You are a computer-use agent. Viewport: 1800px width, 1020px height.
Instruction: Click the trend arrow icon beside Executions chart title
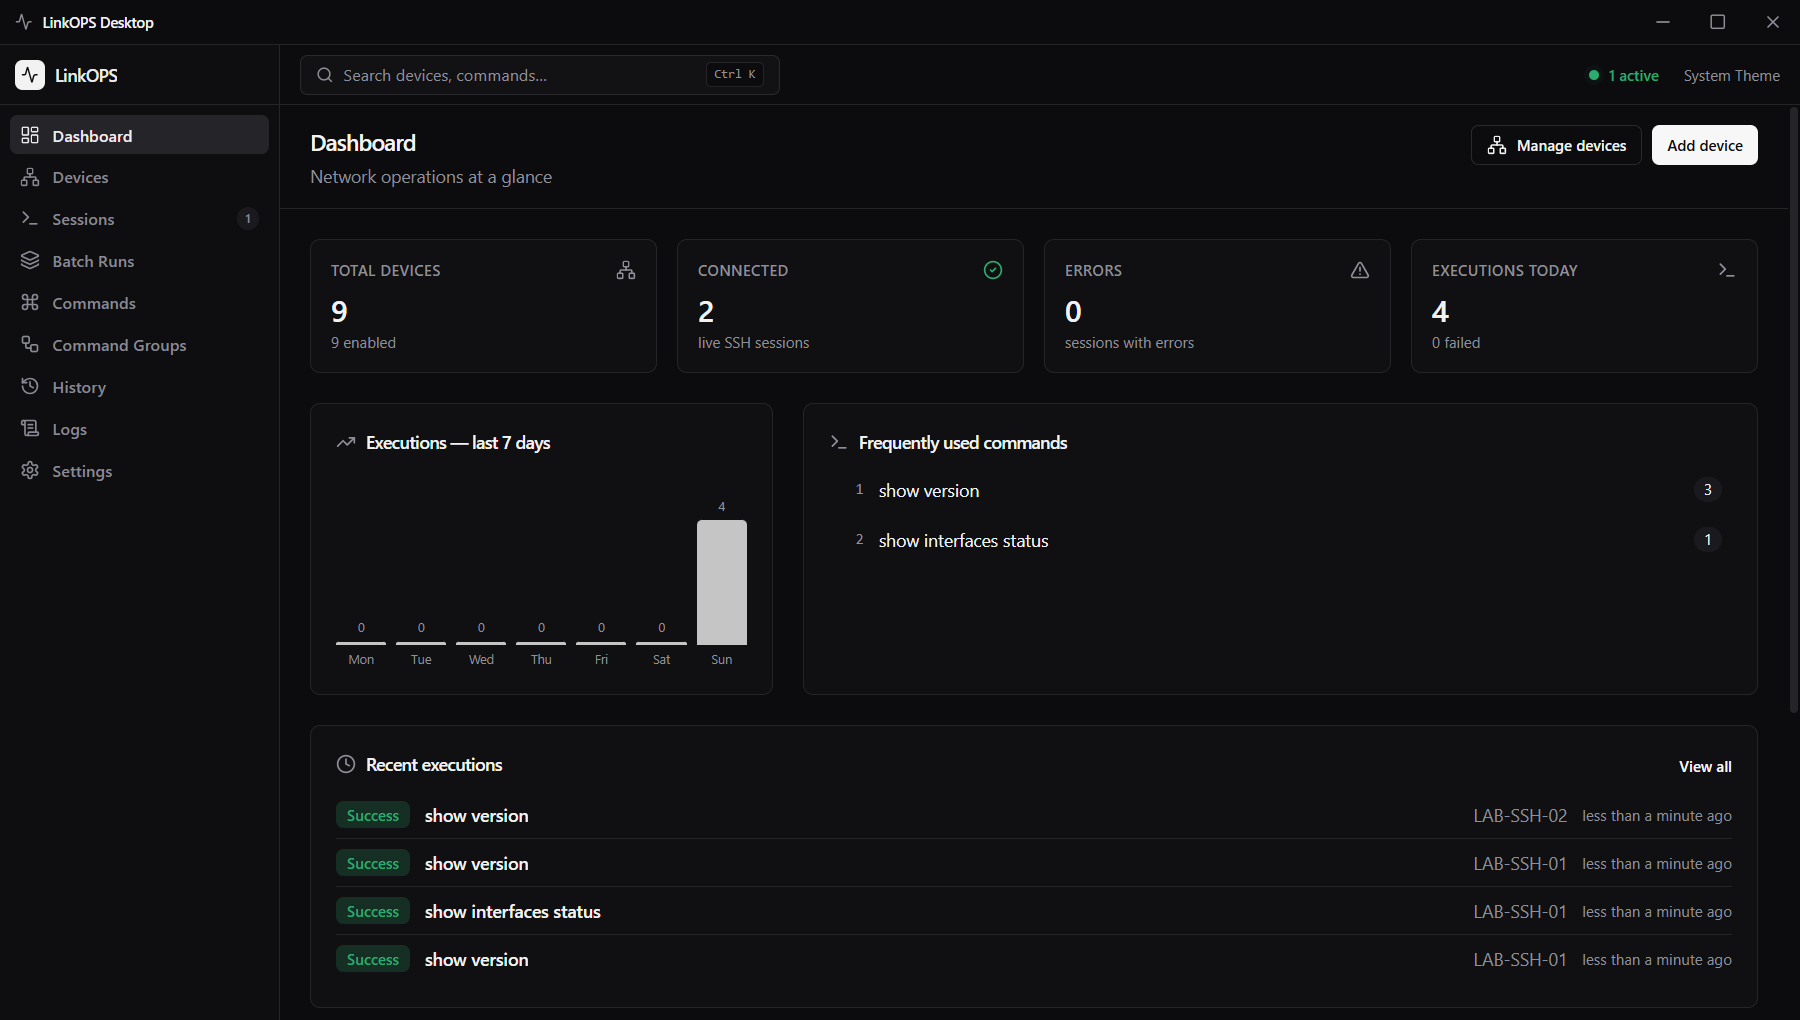pyautogui.click(x=346, y=442)
